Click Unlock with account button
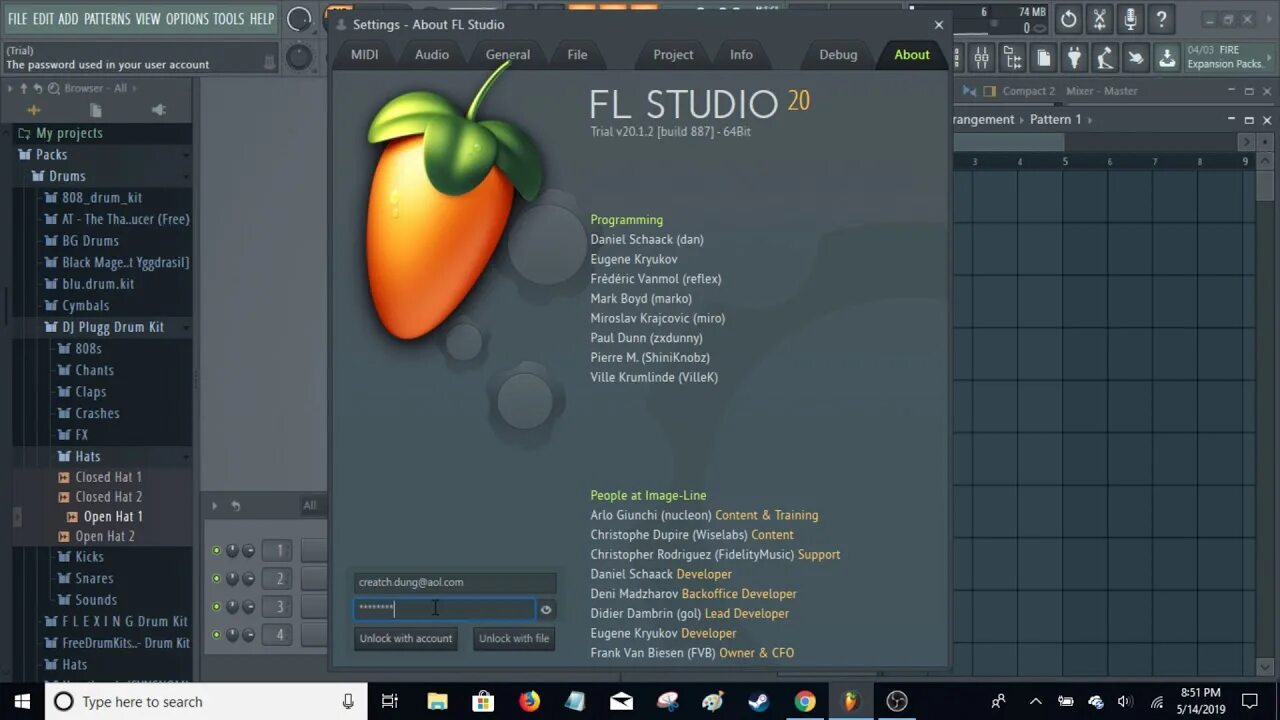1280x720 pixels. (x=406, y=638)
